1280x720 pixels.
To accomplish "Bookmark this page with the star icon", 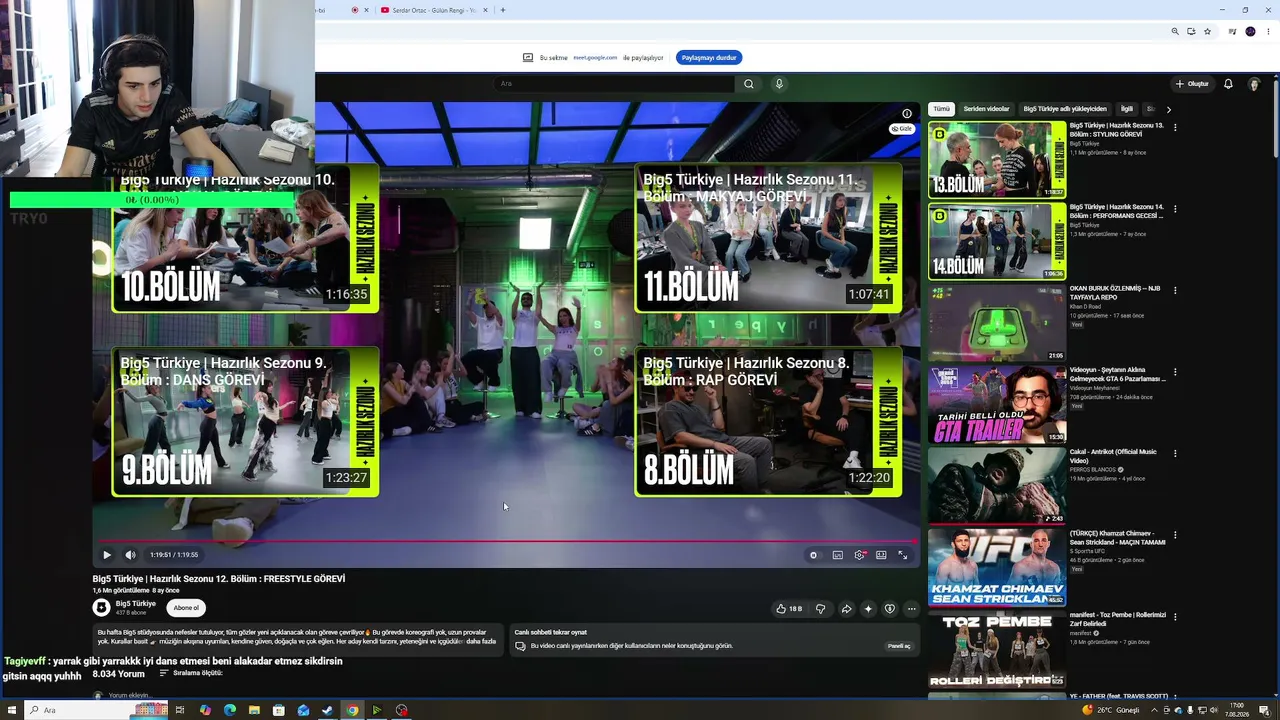I will pyautogui.click(x=1207, y=32).
